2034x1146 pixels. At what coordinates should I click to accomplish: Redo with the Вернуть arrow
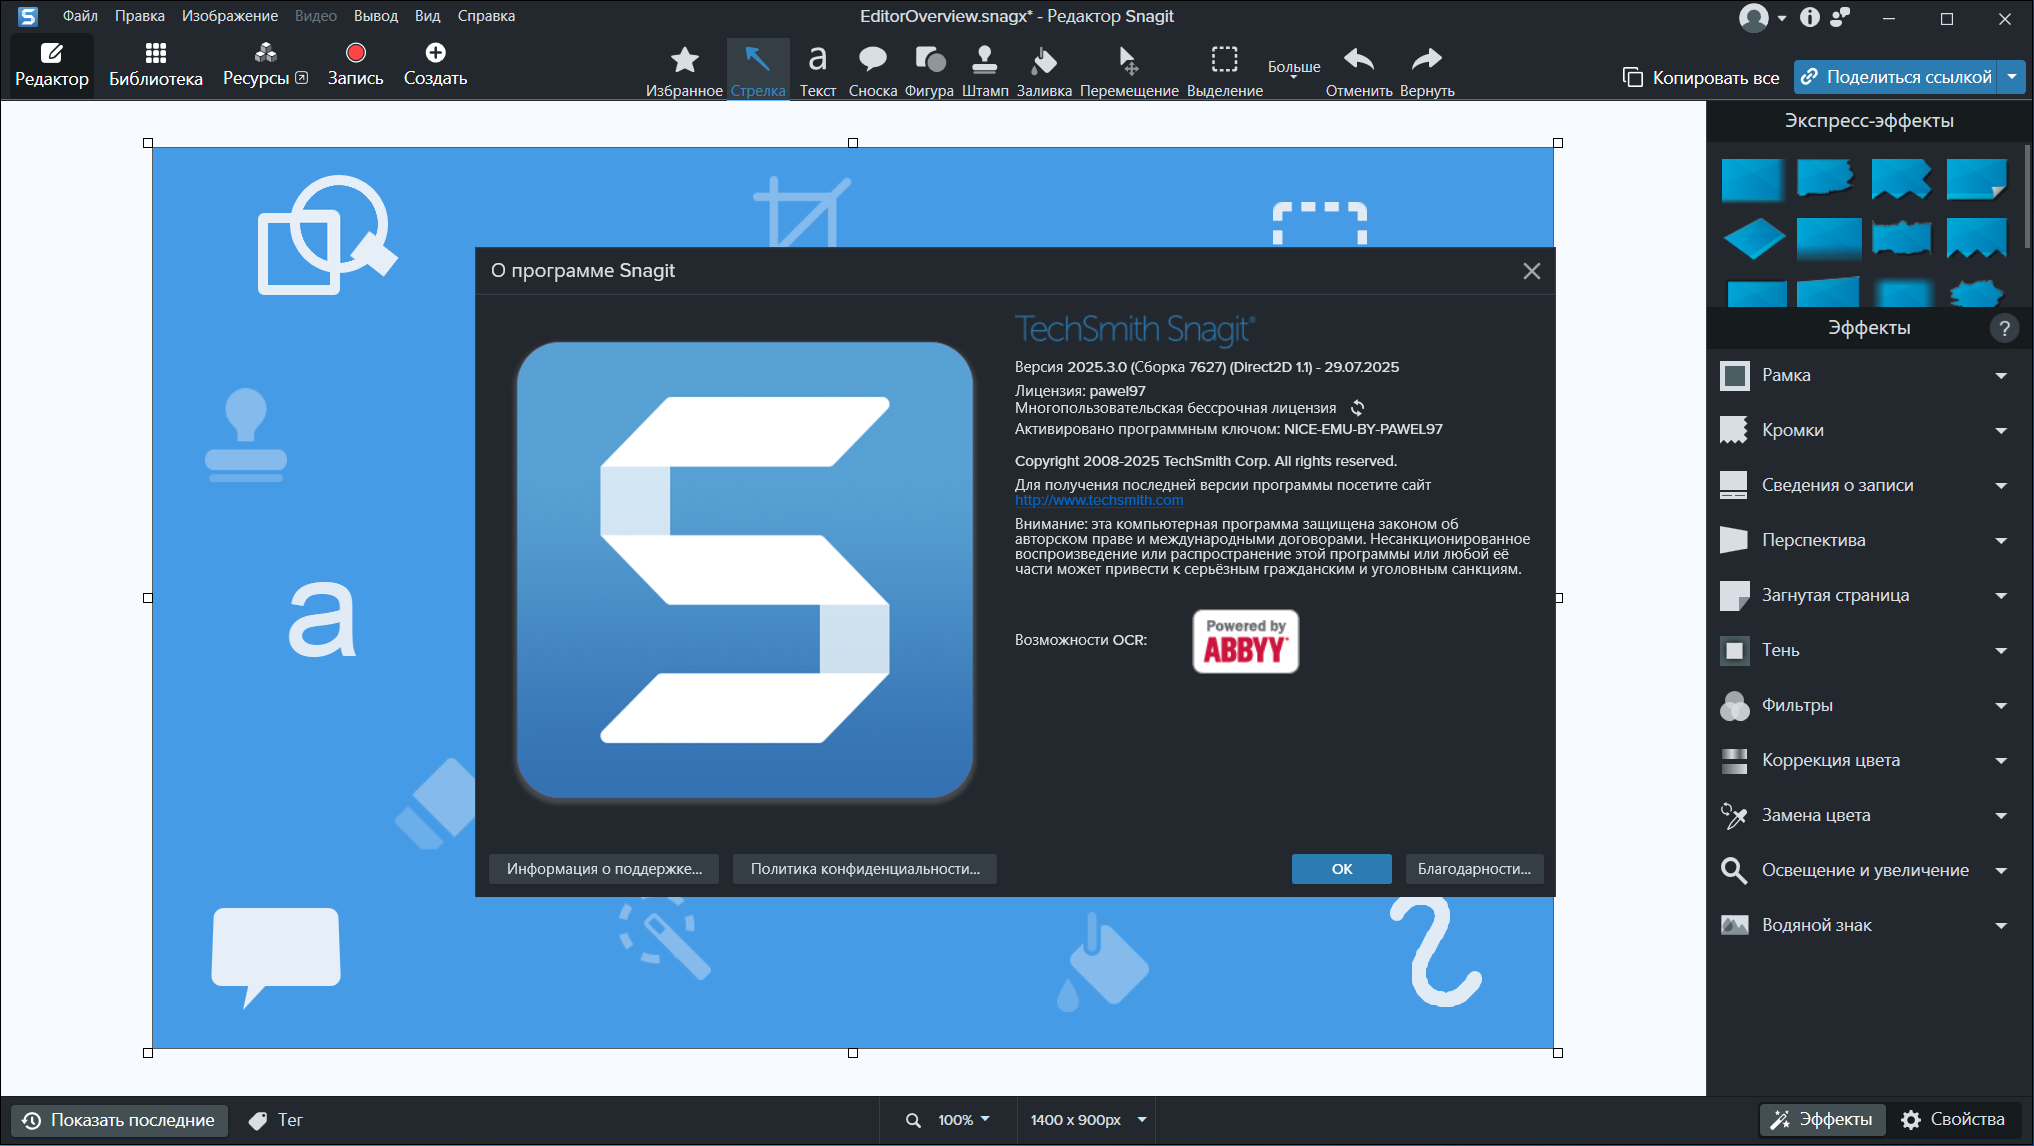1427,69
